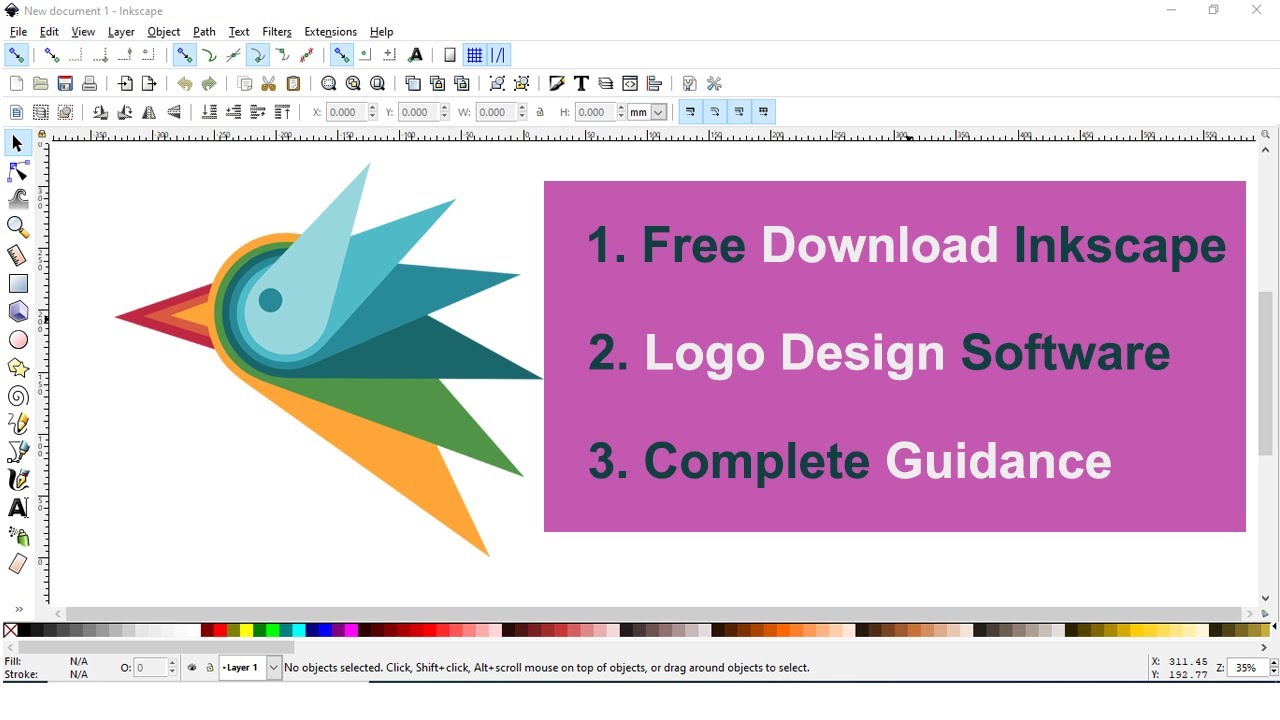Click the Undo arrow icon
Screen dimensions: 1280x720
[185, 84]
